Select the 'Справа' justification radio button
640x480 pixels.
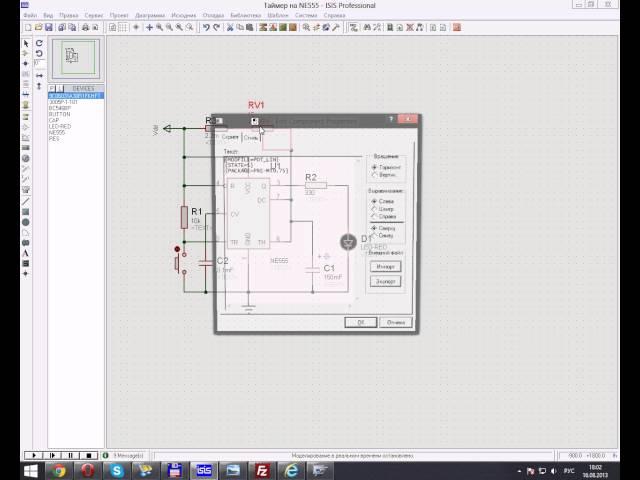pos(374,216)
